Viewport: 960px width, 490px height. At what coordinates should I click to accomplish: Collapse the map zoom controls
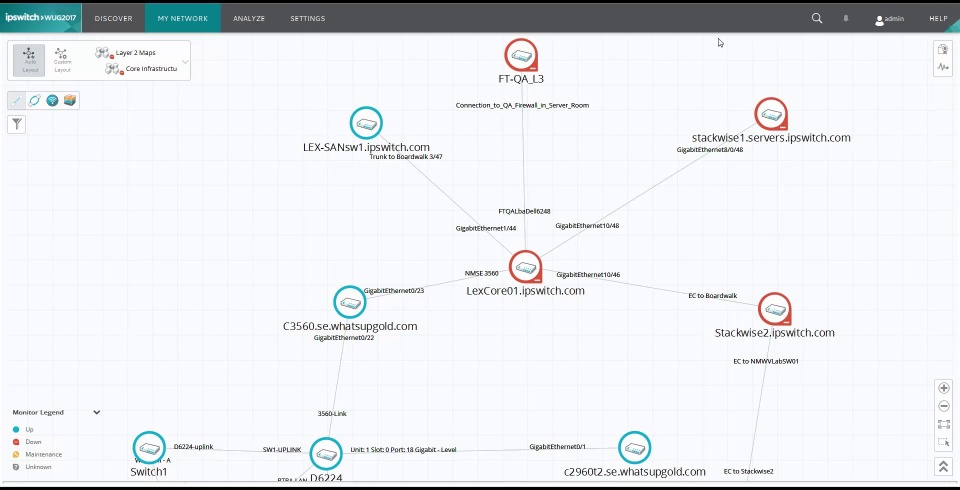click(x=943, y=466)
